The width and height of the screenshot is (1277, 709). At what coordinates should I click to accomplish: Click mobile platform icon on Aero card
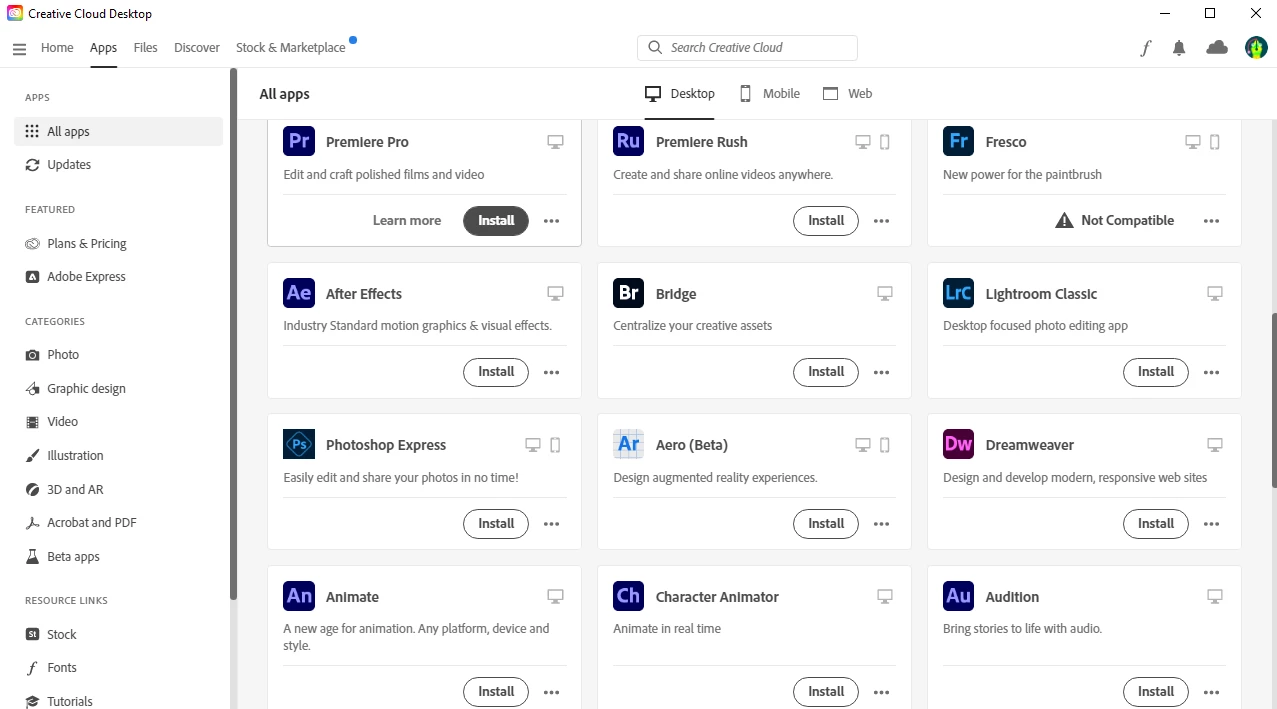point(885,445)
